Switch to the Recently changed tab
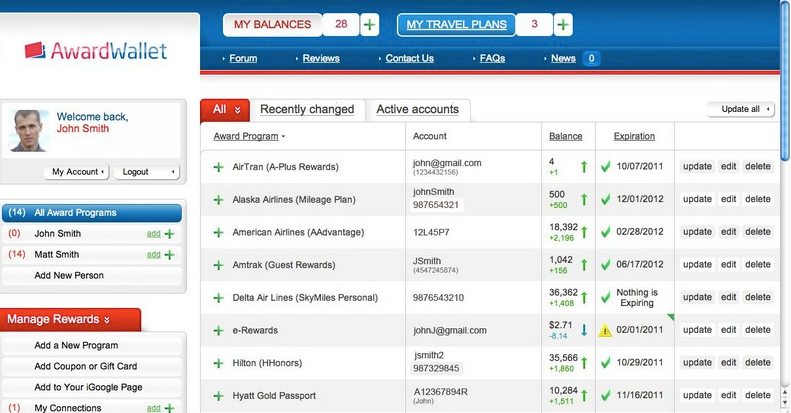 coord(307,110)
